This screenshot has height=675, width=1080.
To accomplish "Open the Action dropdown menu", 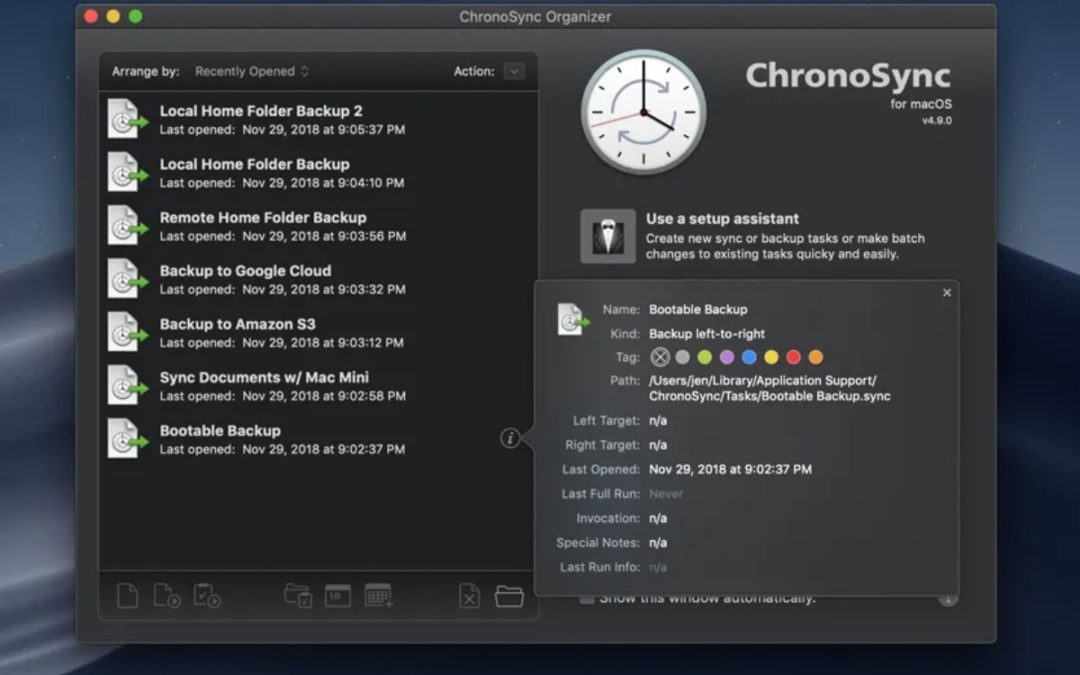I will 513,71.
